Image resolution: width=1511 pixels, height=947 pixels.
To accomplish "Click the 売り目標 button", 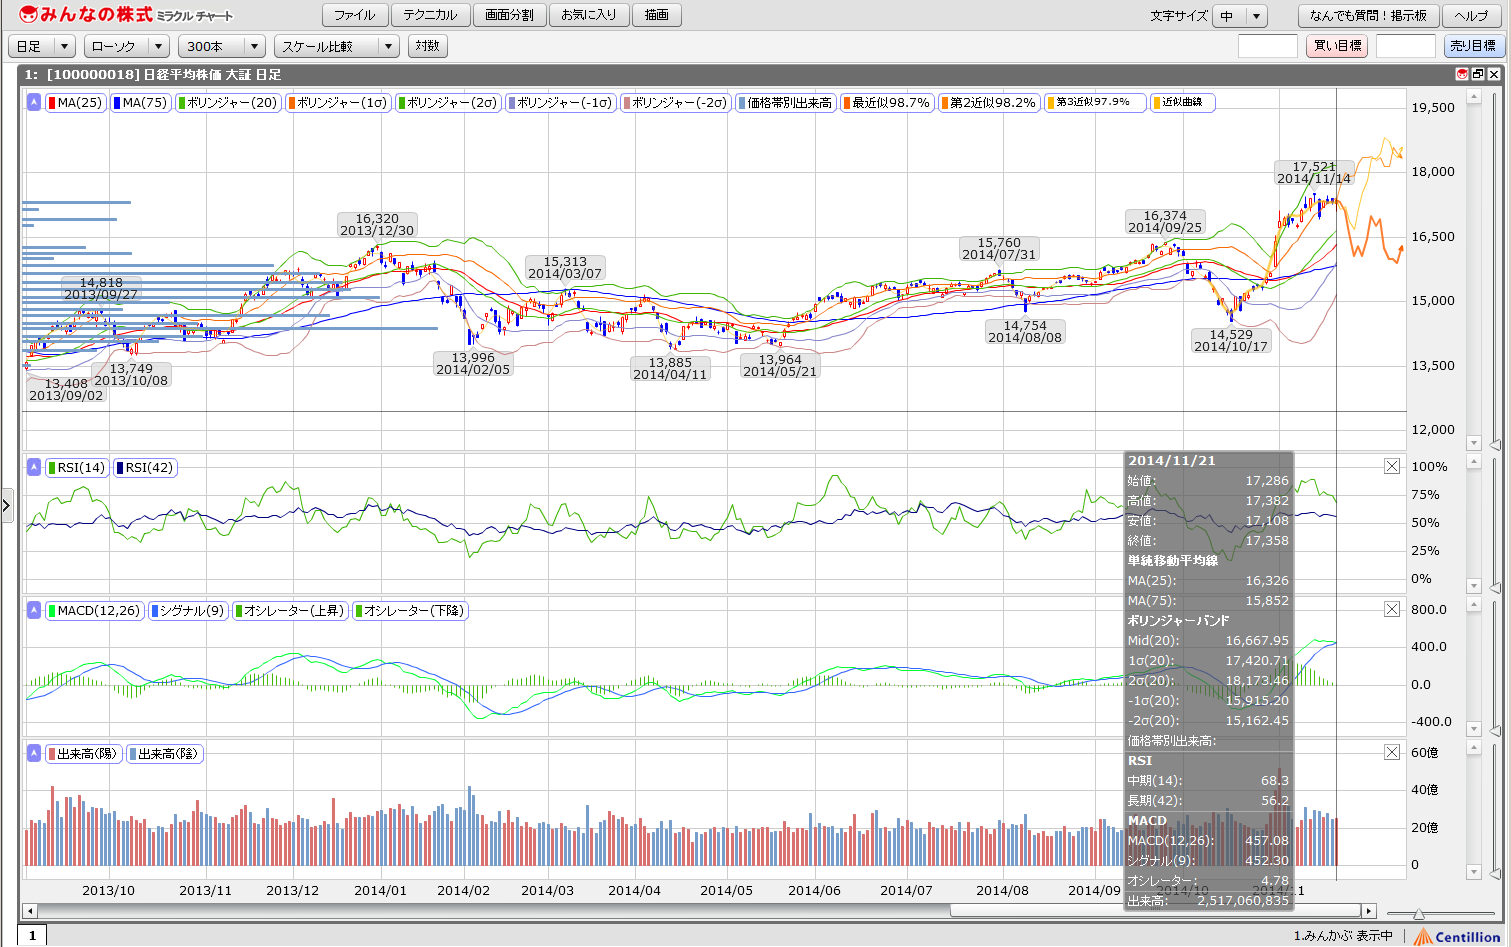I will (x=1473, y=46).
